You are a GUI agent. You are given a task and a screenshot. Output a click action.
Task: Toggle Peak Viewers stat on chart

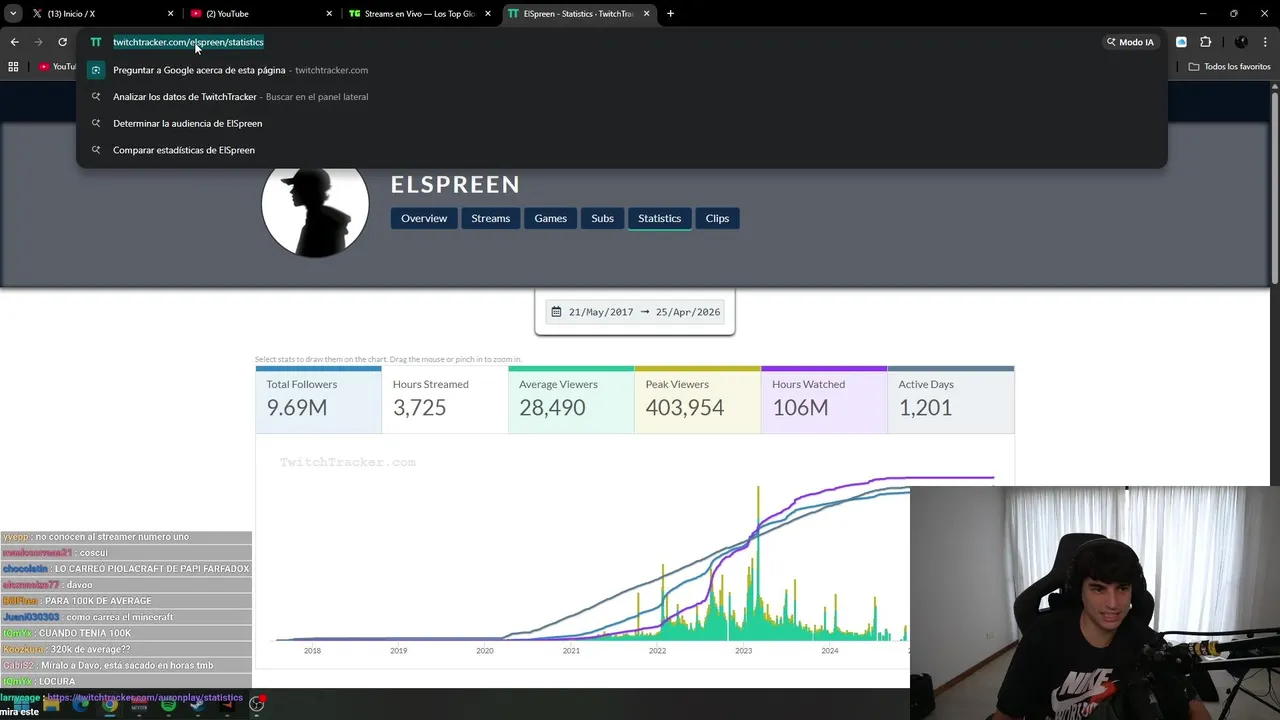tap(698, 399)
